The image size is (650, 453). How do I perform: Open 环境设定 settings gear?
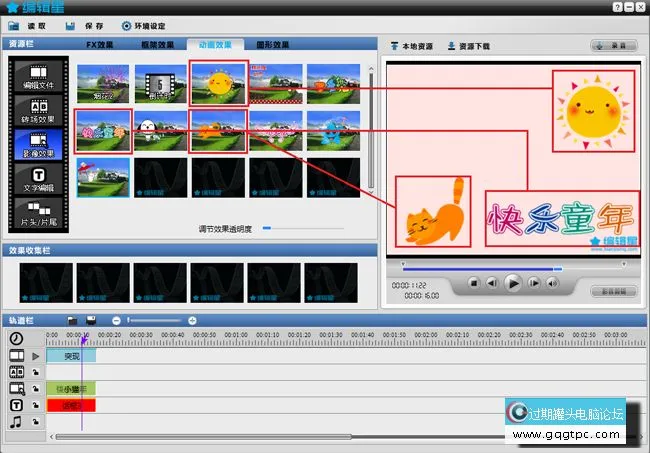click(127, 26)
